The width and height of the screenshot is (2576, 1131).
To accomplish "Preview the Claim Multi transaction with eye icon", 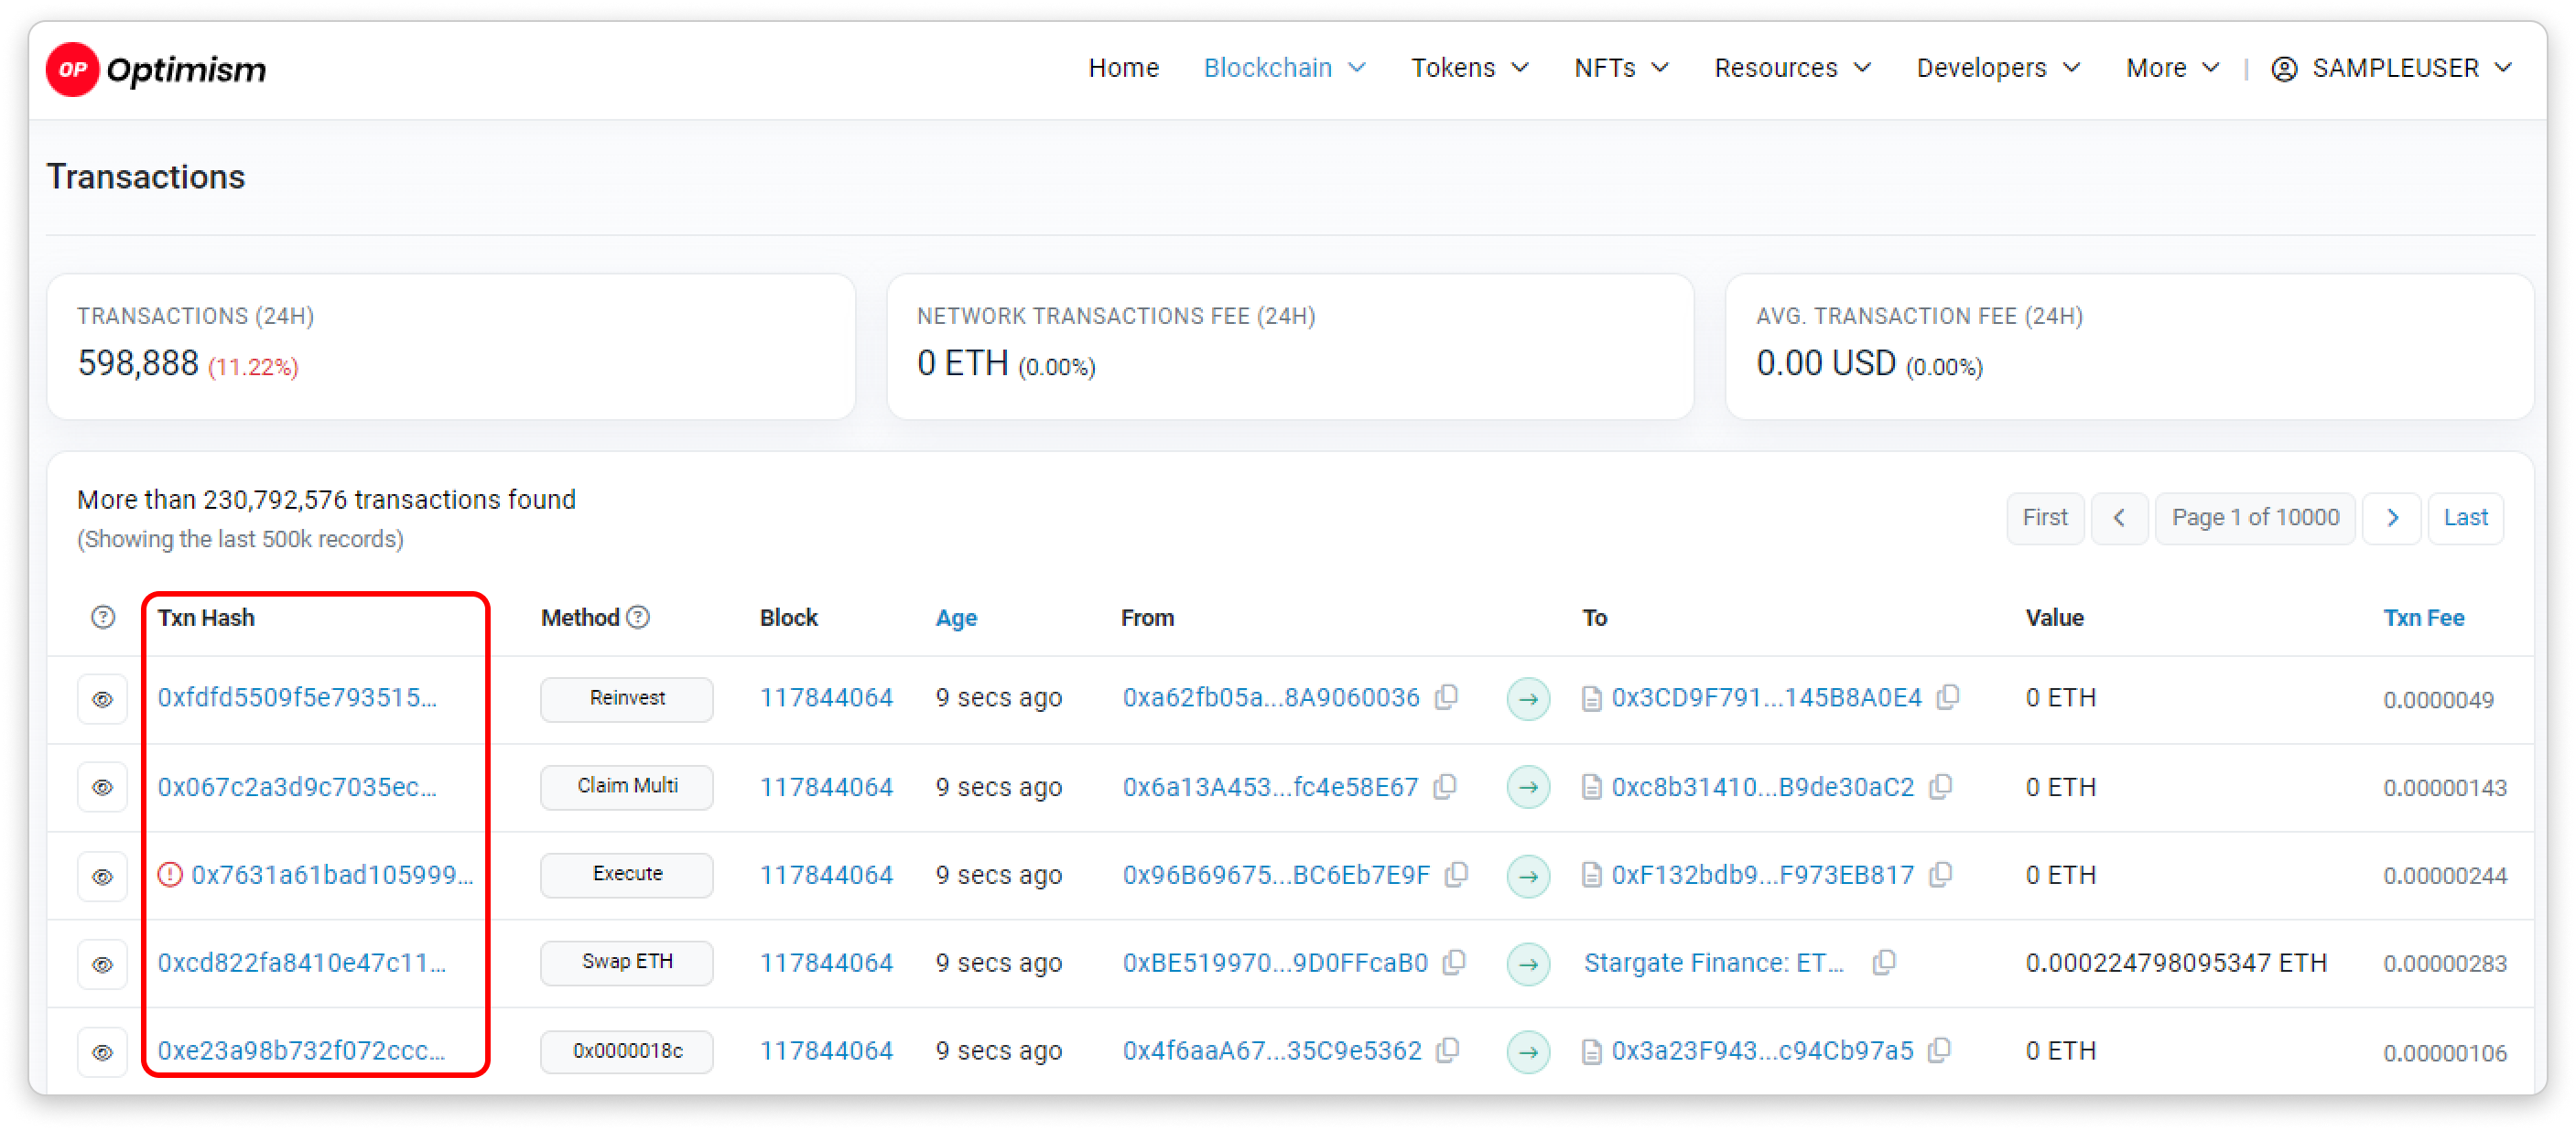I will coord(102,787).
